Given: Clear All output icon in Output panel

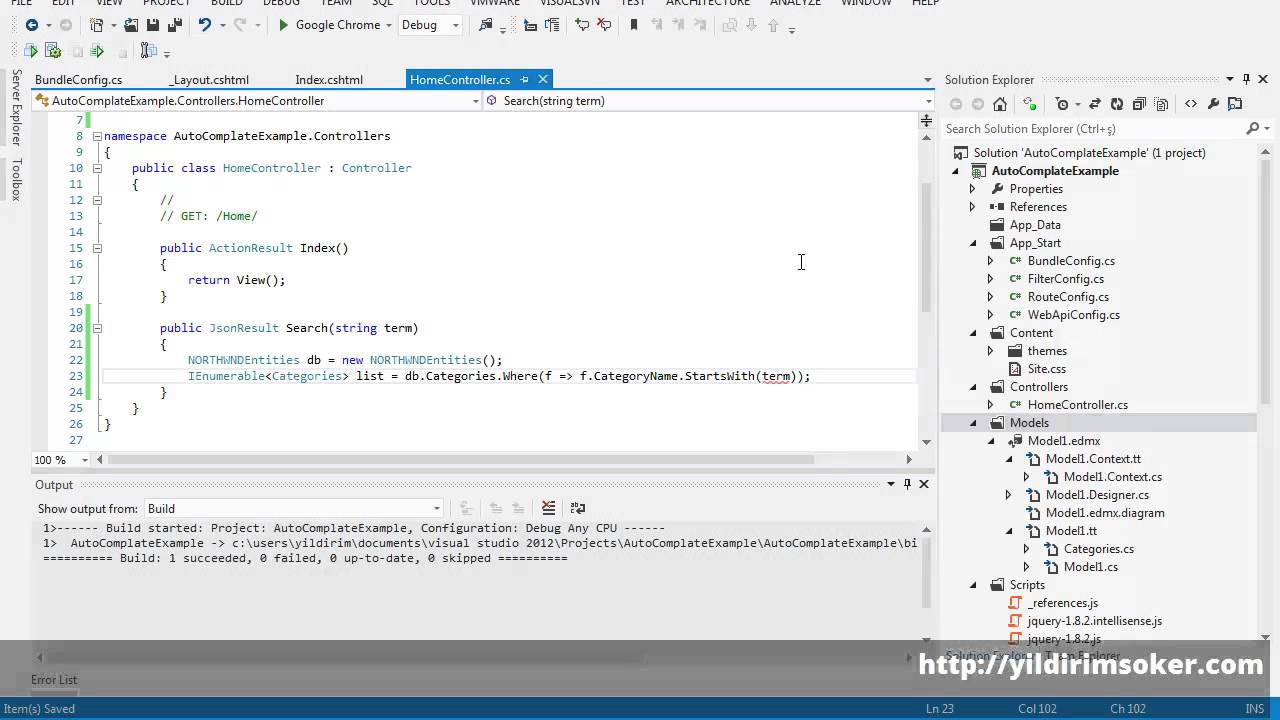Looking at the screenshot, I should (x=548, y=508).
